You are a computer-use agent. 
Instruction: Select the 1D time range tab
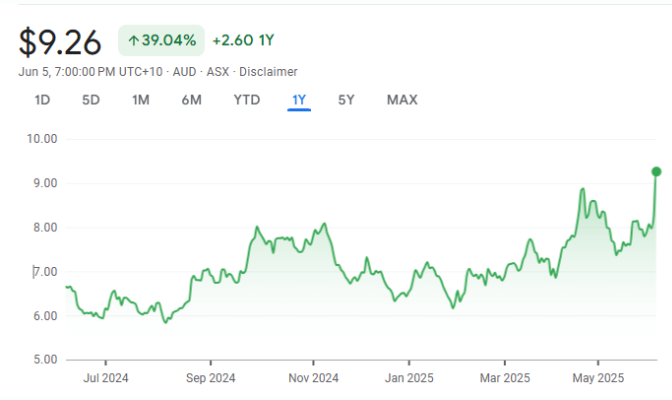pos(42,100)
